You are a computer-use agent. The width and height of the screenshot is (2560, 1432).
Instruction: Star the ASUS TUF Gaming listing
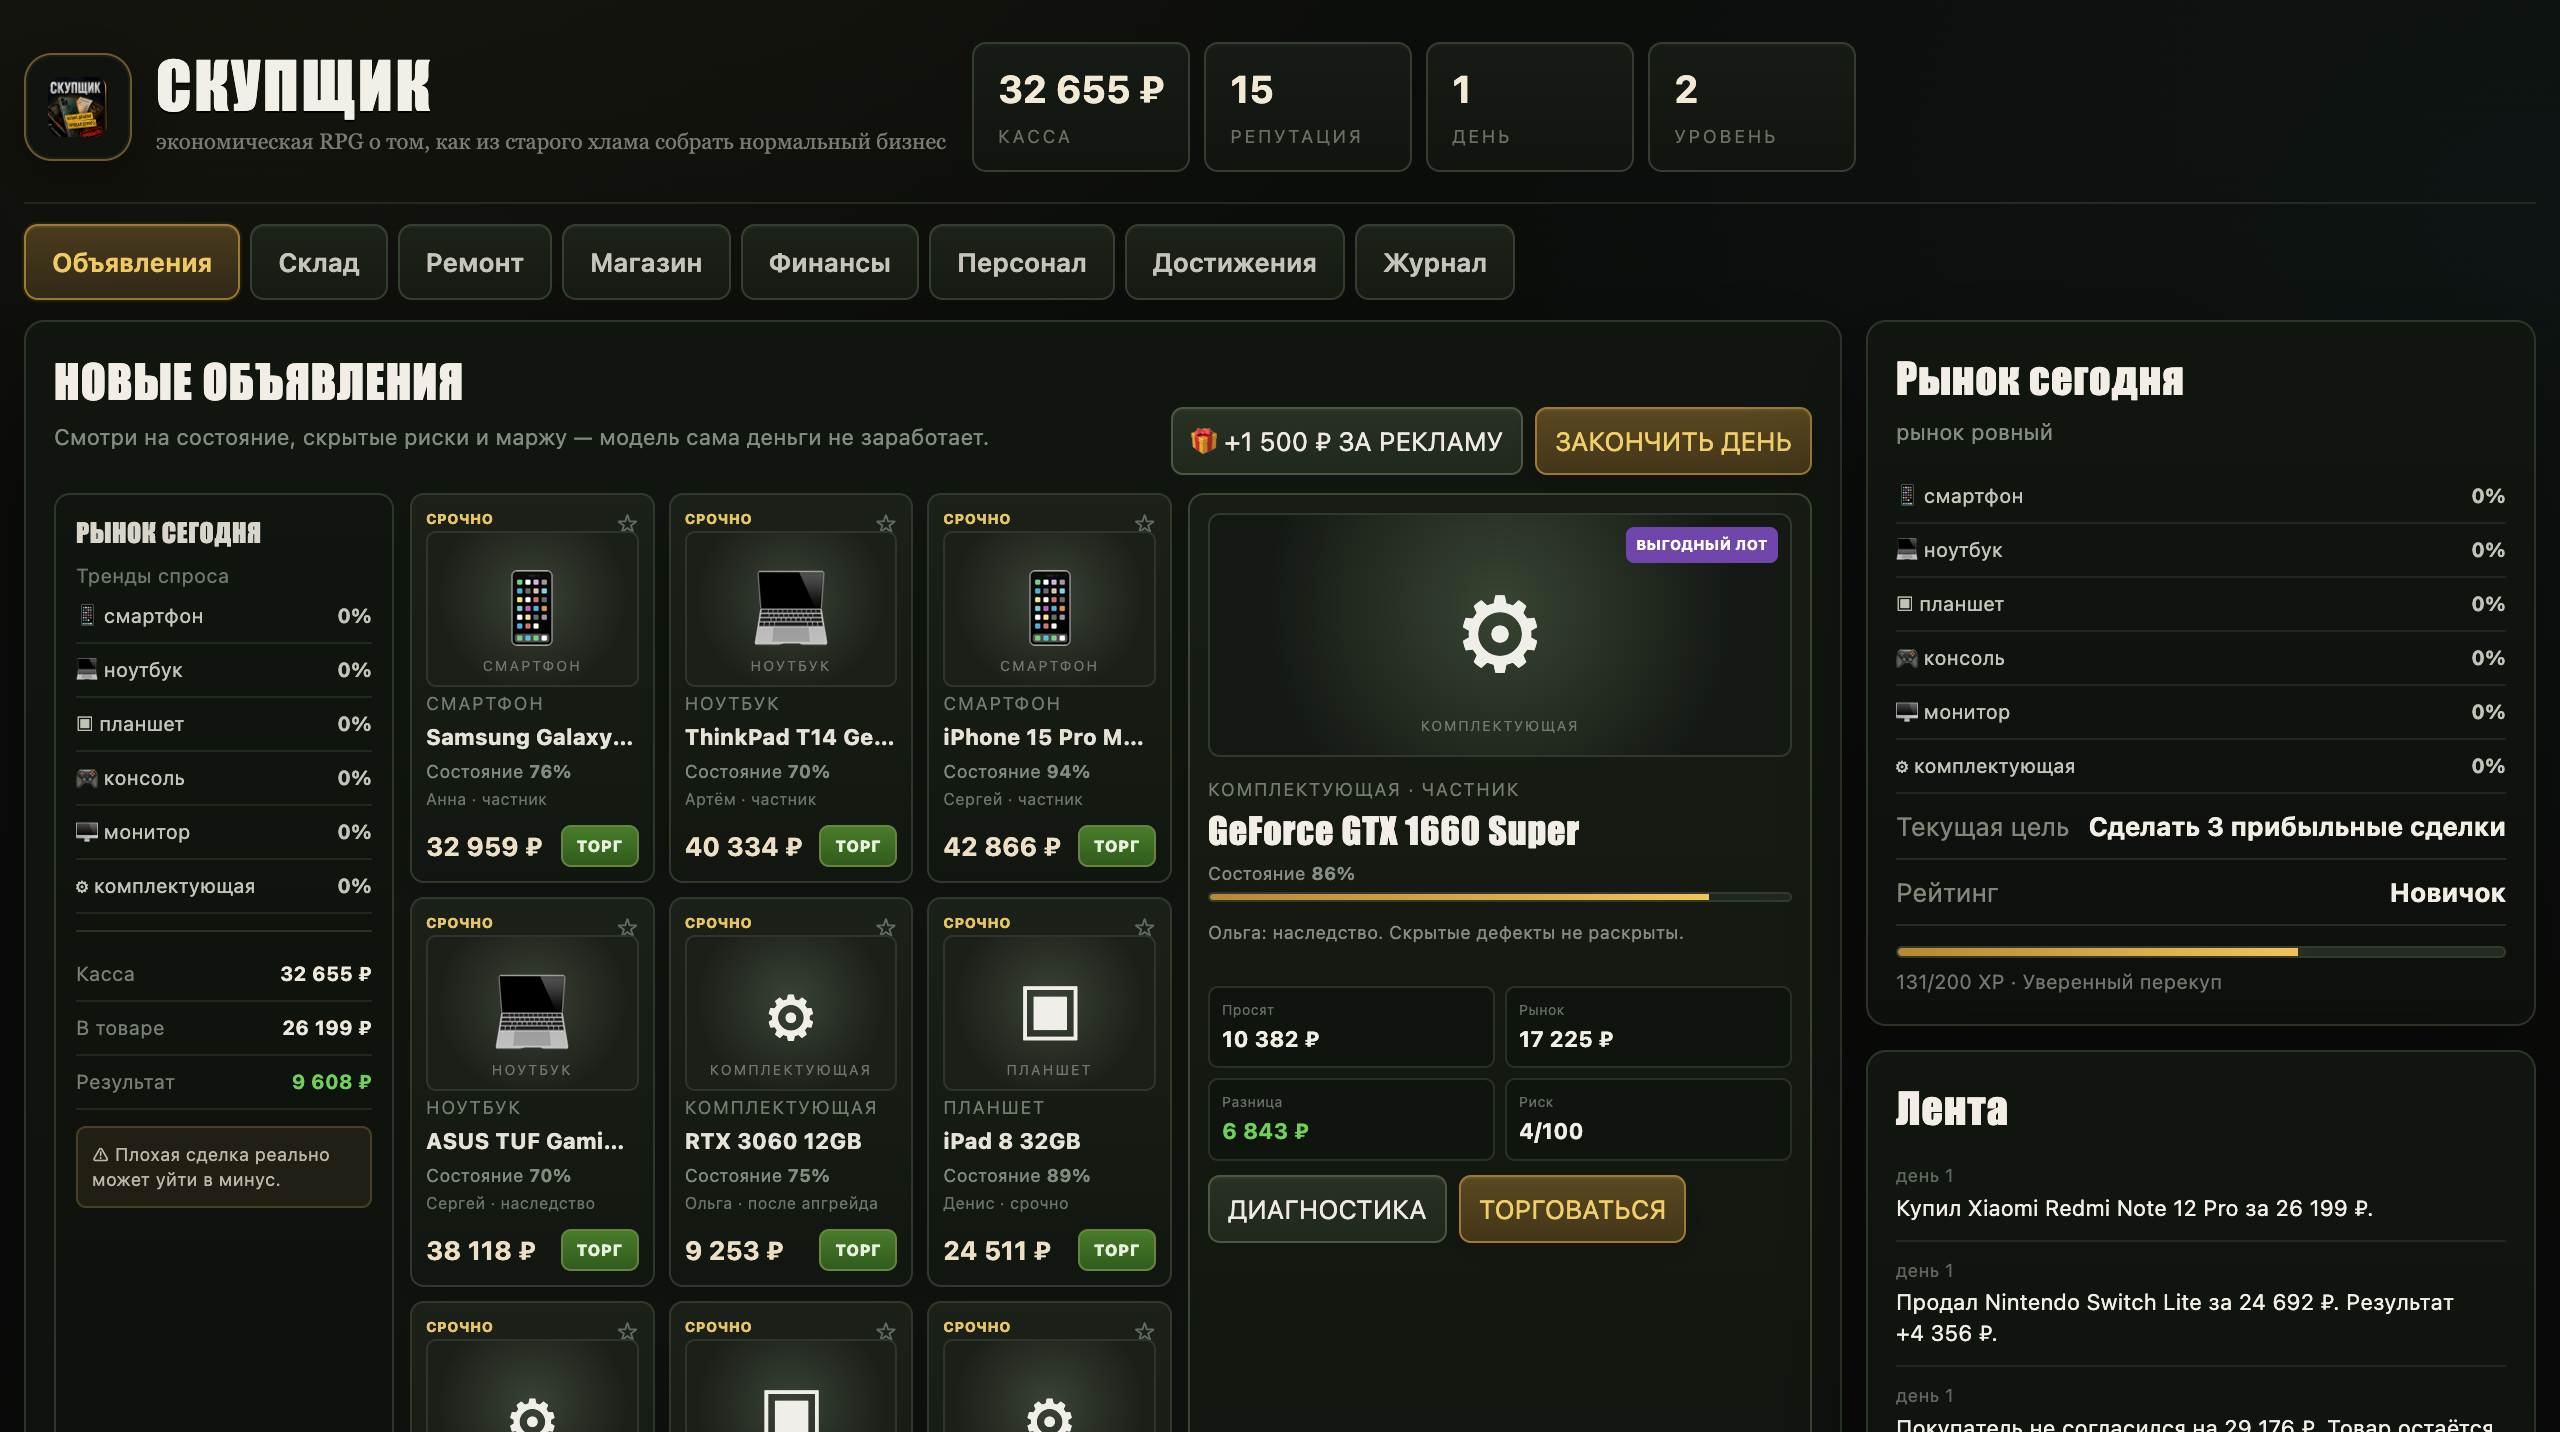pyautogui.click(x=627, y=928)
